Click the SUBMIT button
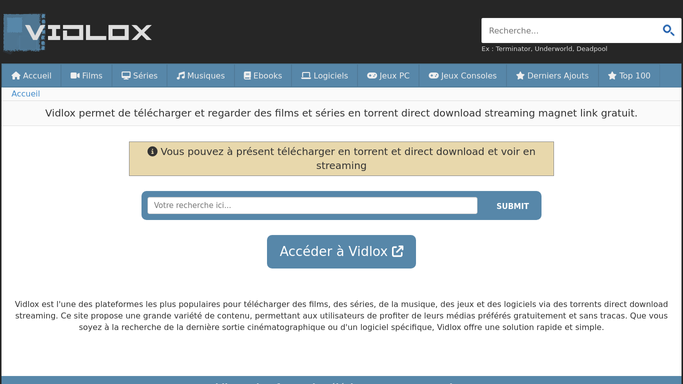Viewport: 683px width, 384px height. 513,206
